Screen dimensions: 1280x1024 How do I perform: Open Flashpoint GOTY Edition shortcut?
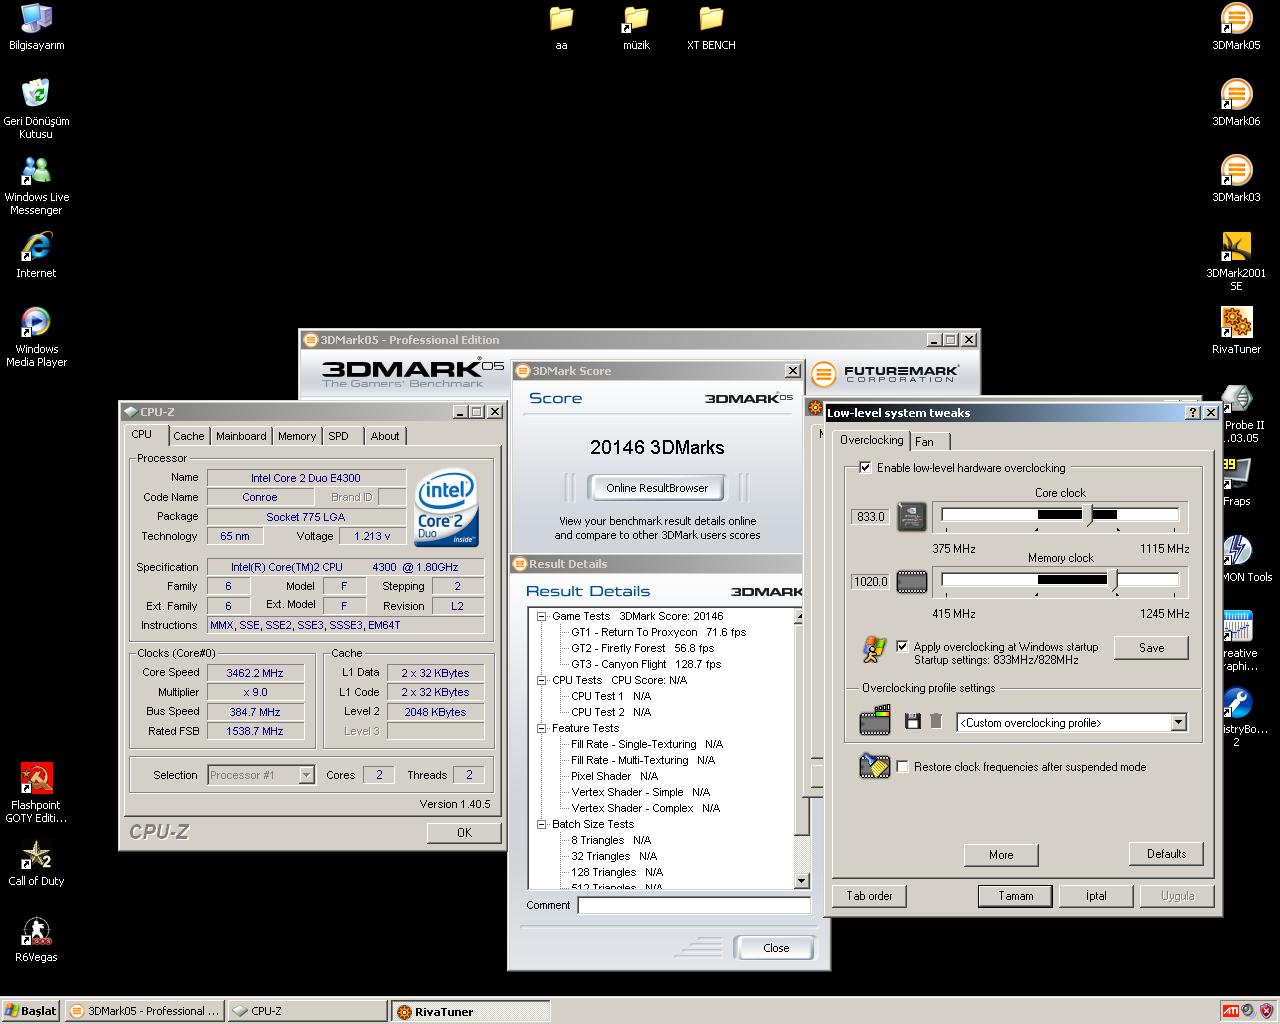coord(36,793)
